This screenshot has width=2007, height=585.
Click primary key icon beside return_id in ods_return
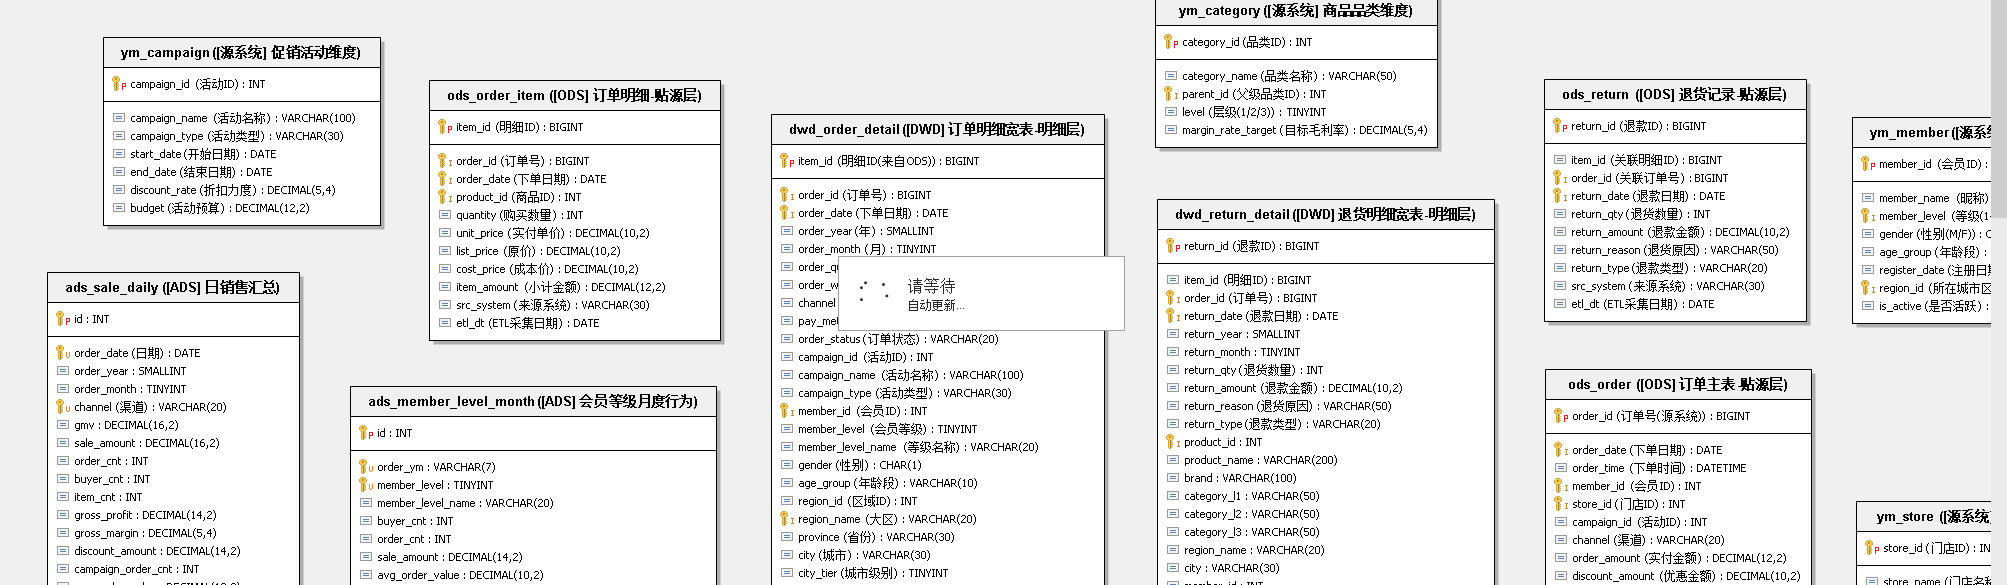tap(1559, 126)
